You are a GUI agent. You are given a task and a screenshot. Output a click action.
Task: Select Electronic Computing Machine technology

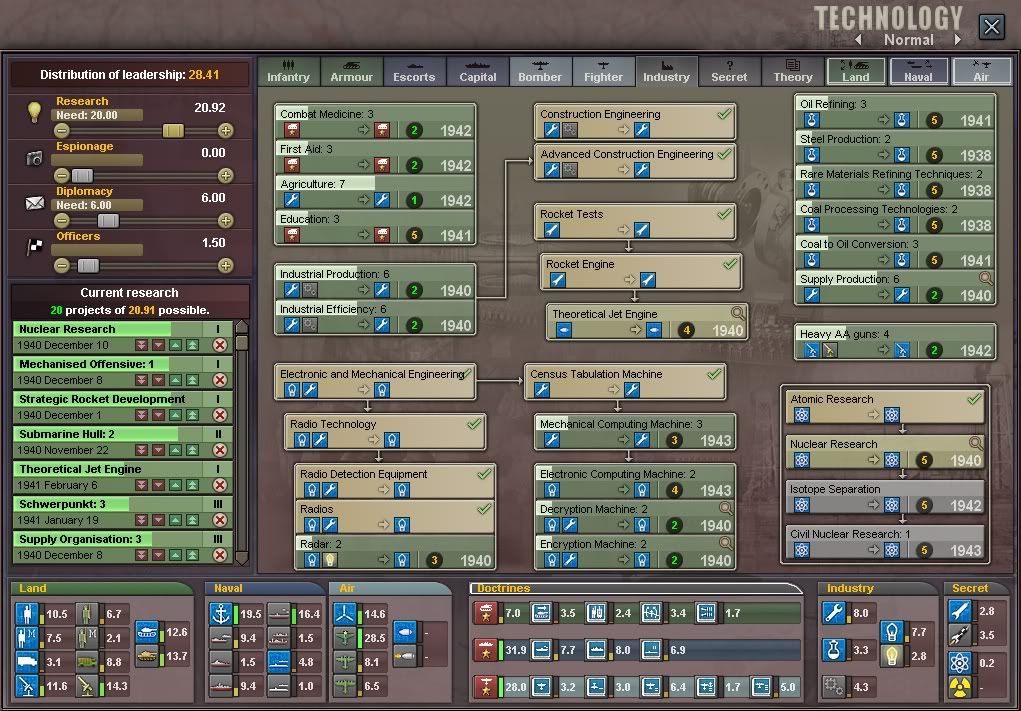click(x=635, y=482)
